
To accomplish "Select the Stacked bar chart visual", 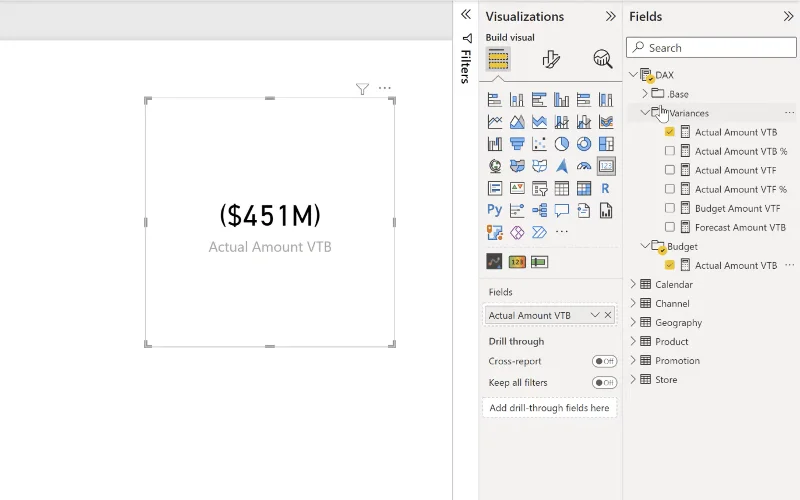I will point(494,99).
